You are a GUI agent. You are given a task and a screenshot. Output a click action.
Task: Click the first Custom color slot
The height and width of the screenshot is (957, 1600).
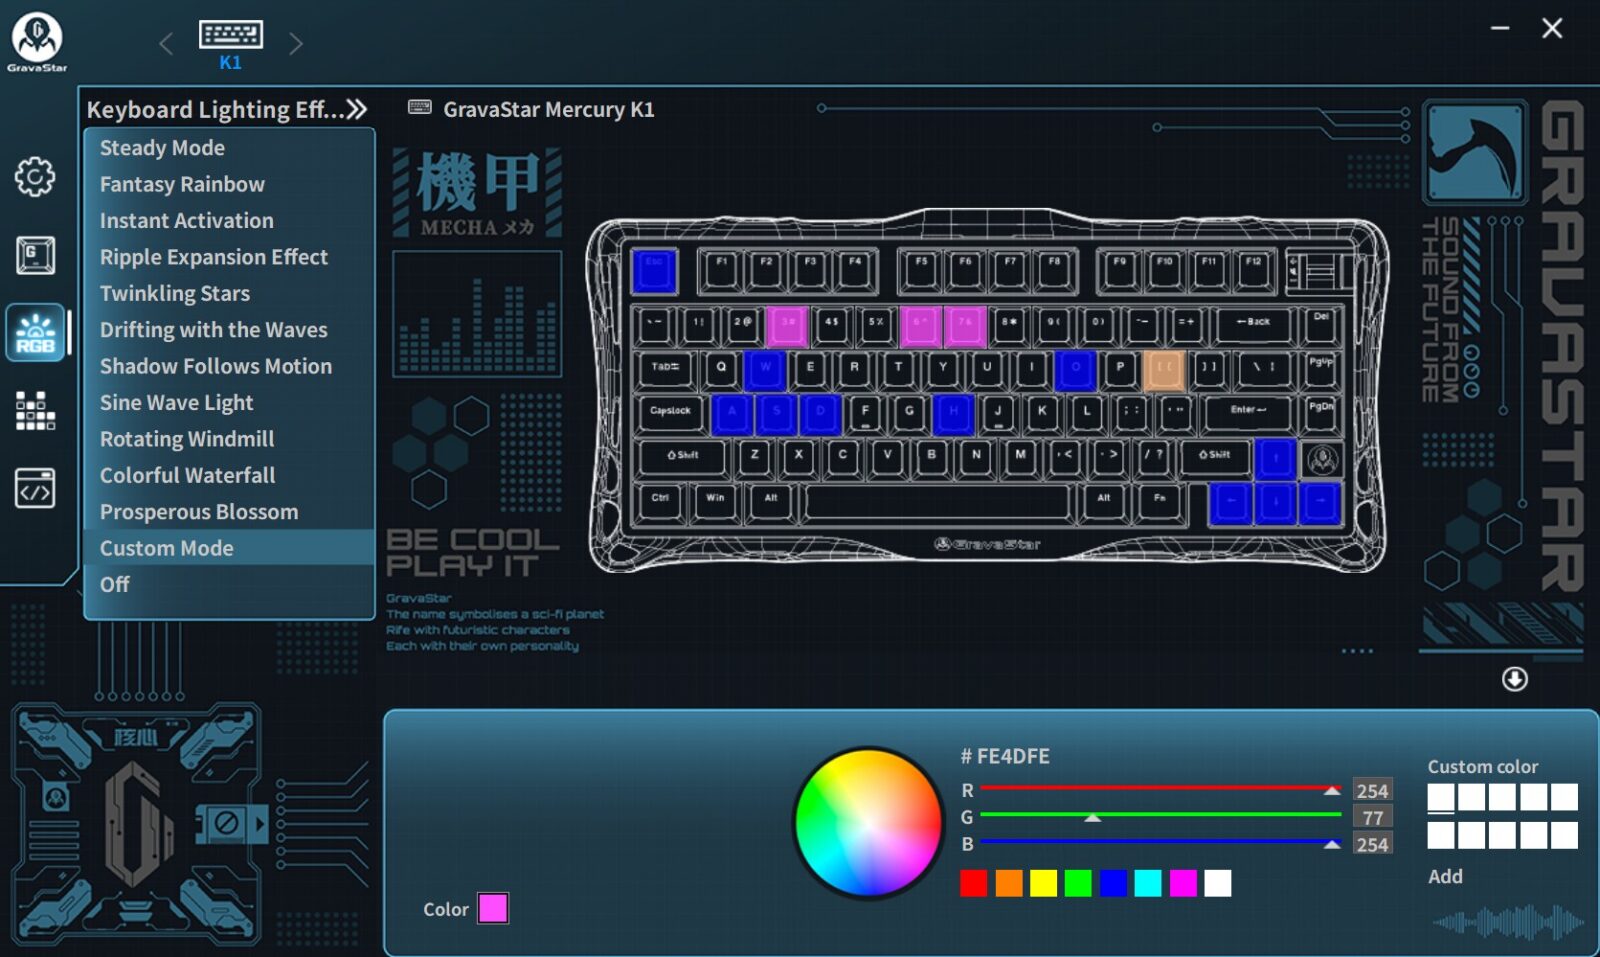[x=1441, y=797]
